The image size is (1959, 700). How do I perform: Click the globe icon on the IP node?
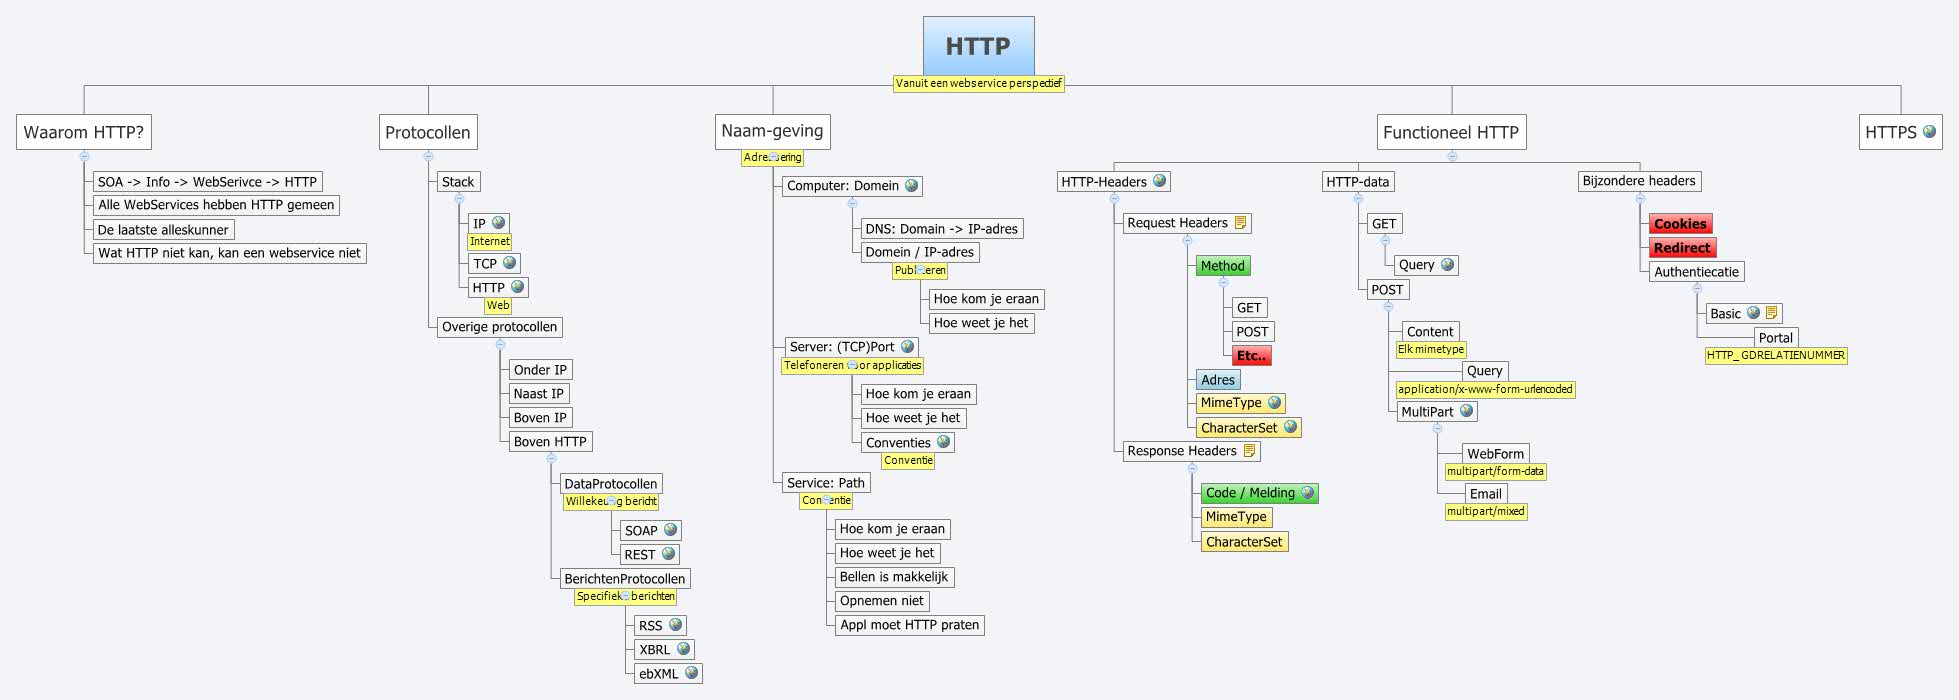[498, 222]
